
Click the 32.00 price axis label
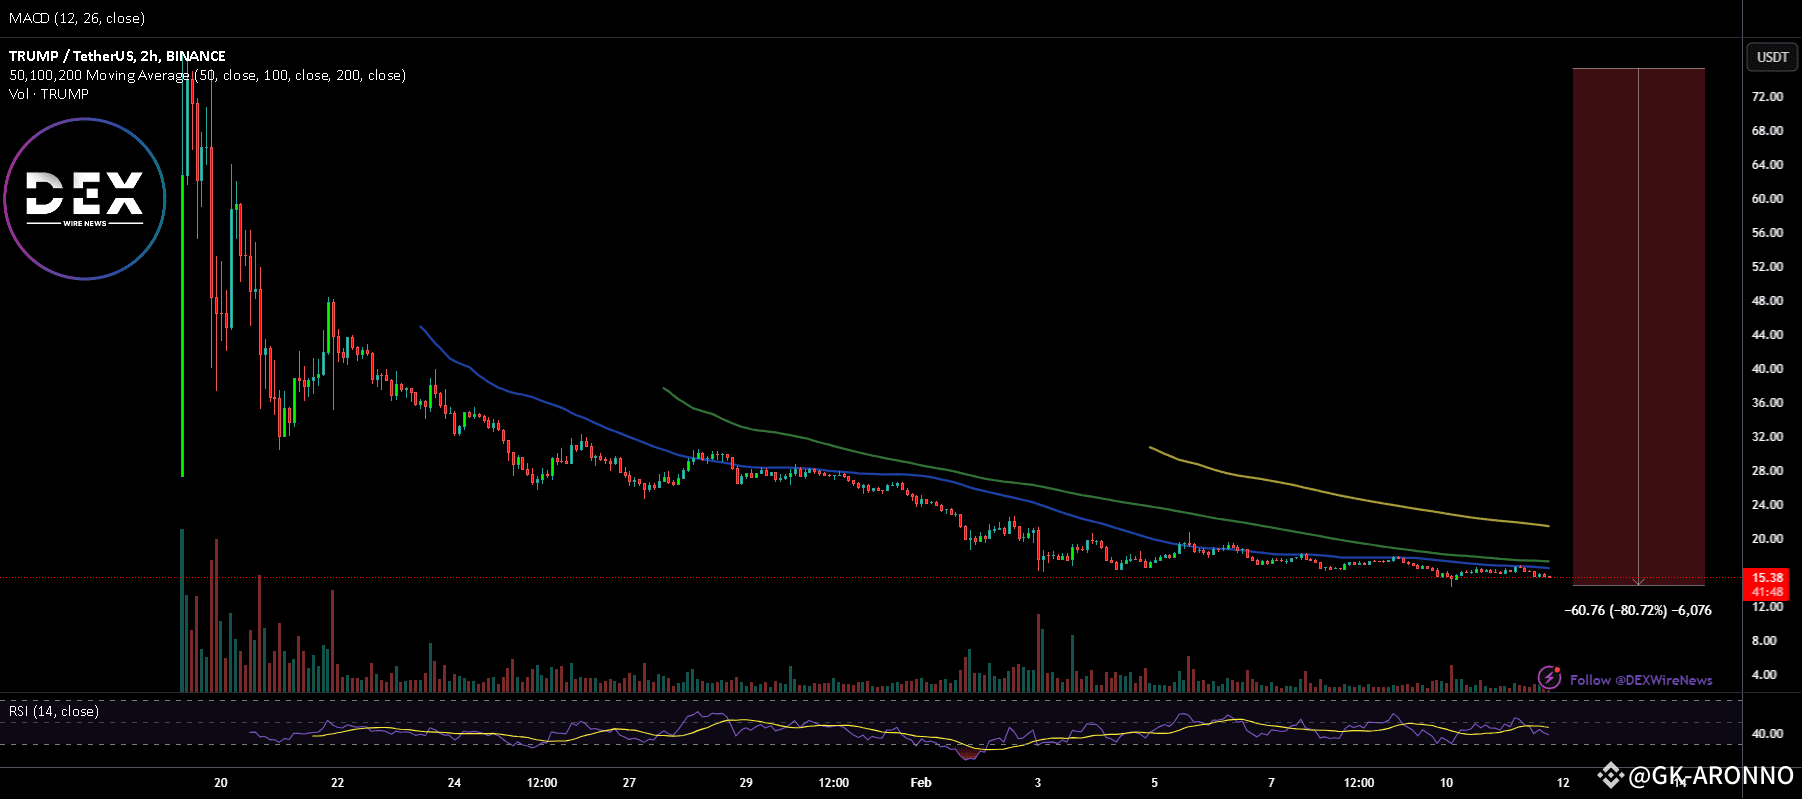(x=1767, y=436)
